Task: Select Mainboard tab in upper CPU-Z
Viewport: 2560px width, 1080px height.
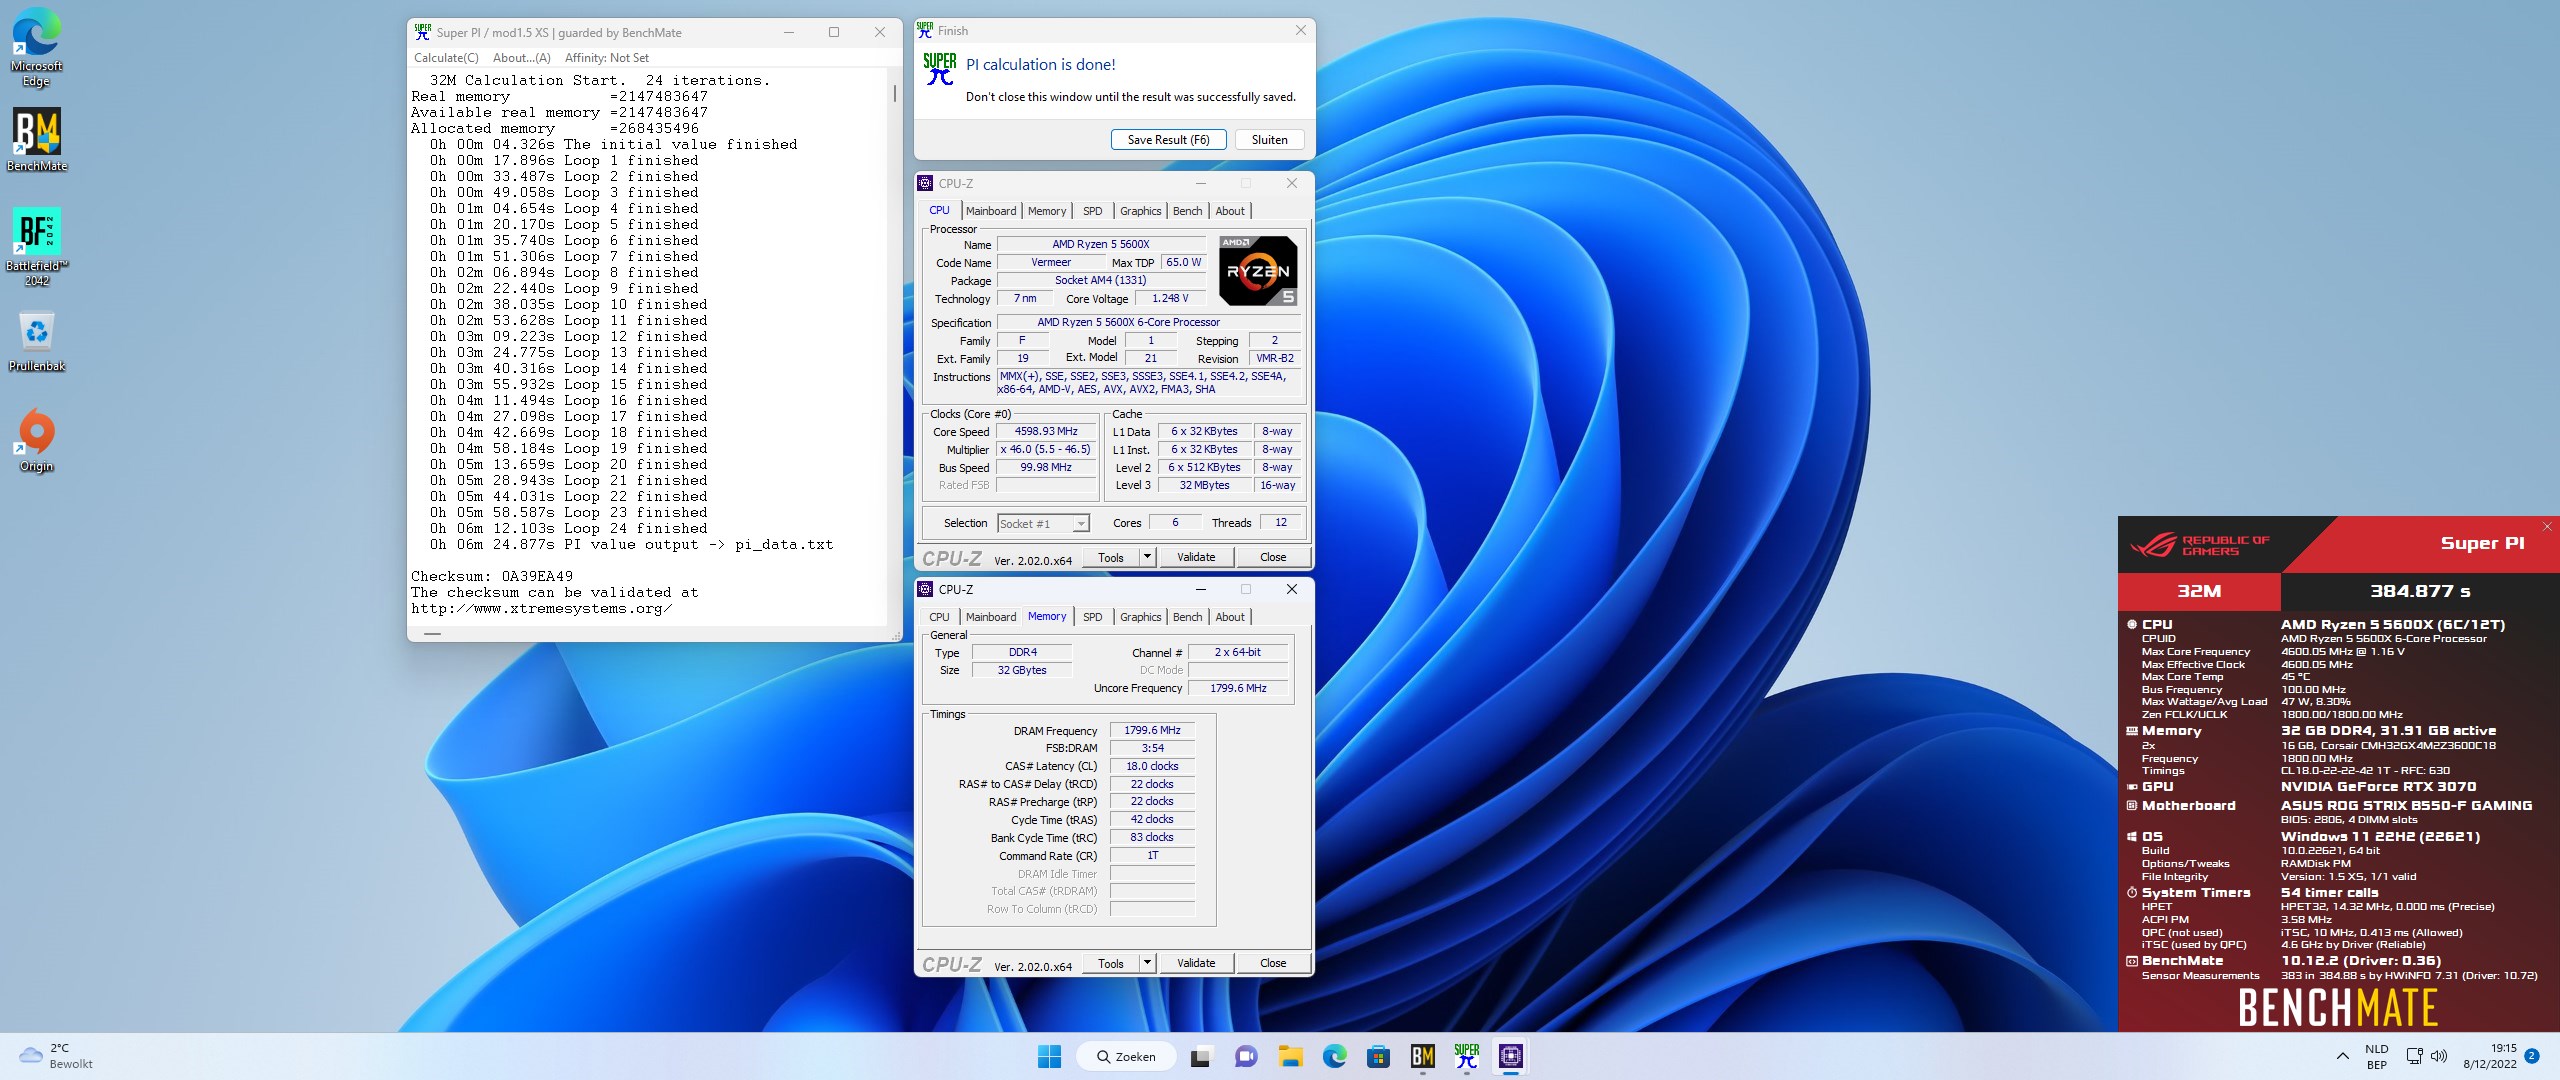Action: coord(991,211)
